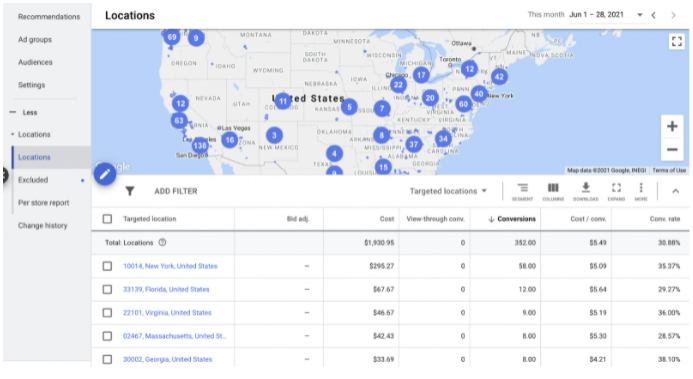The image size is (693, 379).
Task: Check the 30002, Georgia row
Action: 107,359
